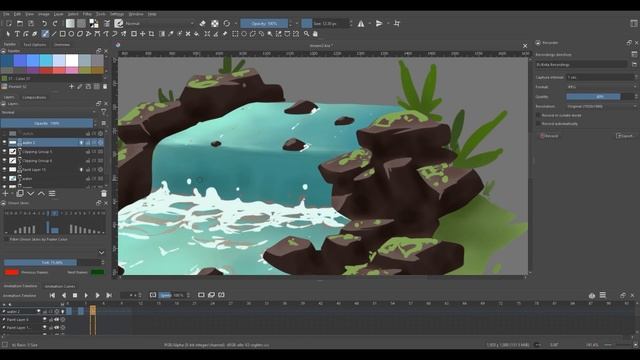
Task: Expand the Add Layer dropdown arrow
Action: pos(12,194)
